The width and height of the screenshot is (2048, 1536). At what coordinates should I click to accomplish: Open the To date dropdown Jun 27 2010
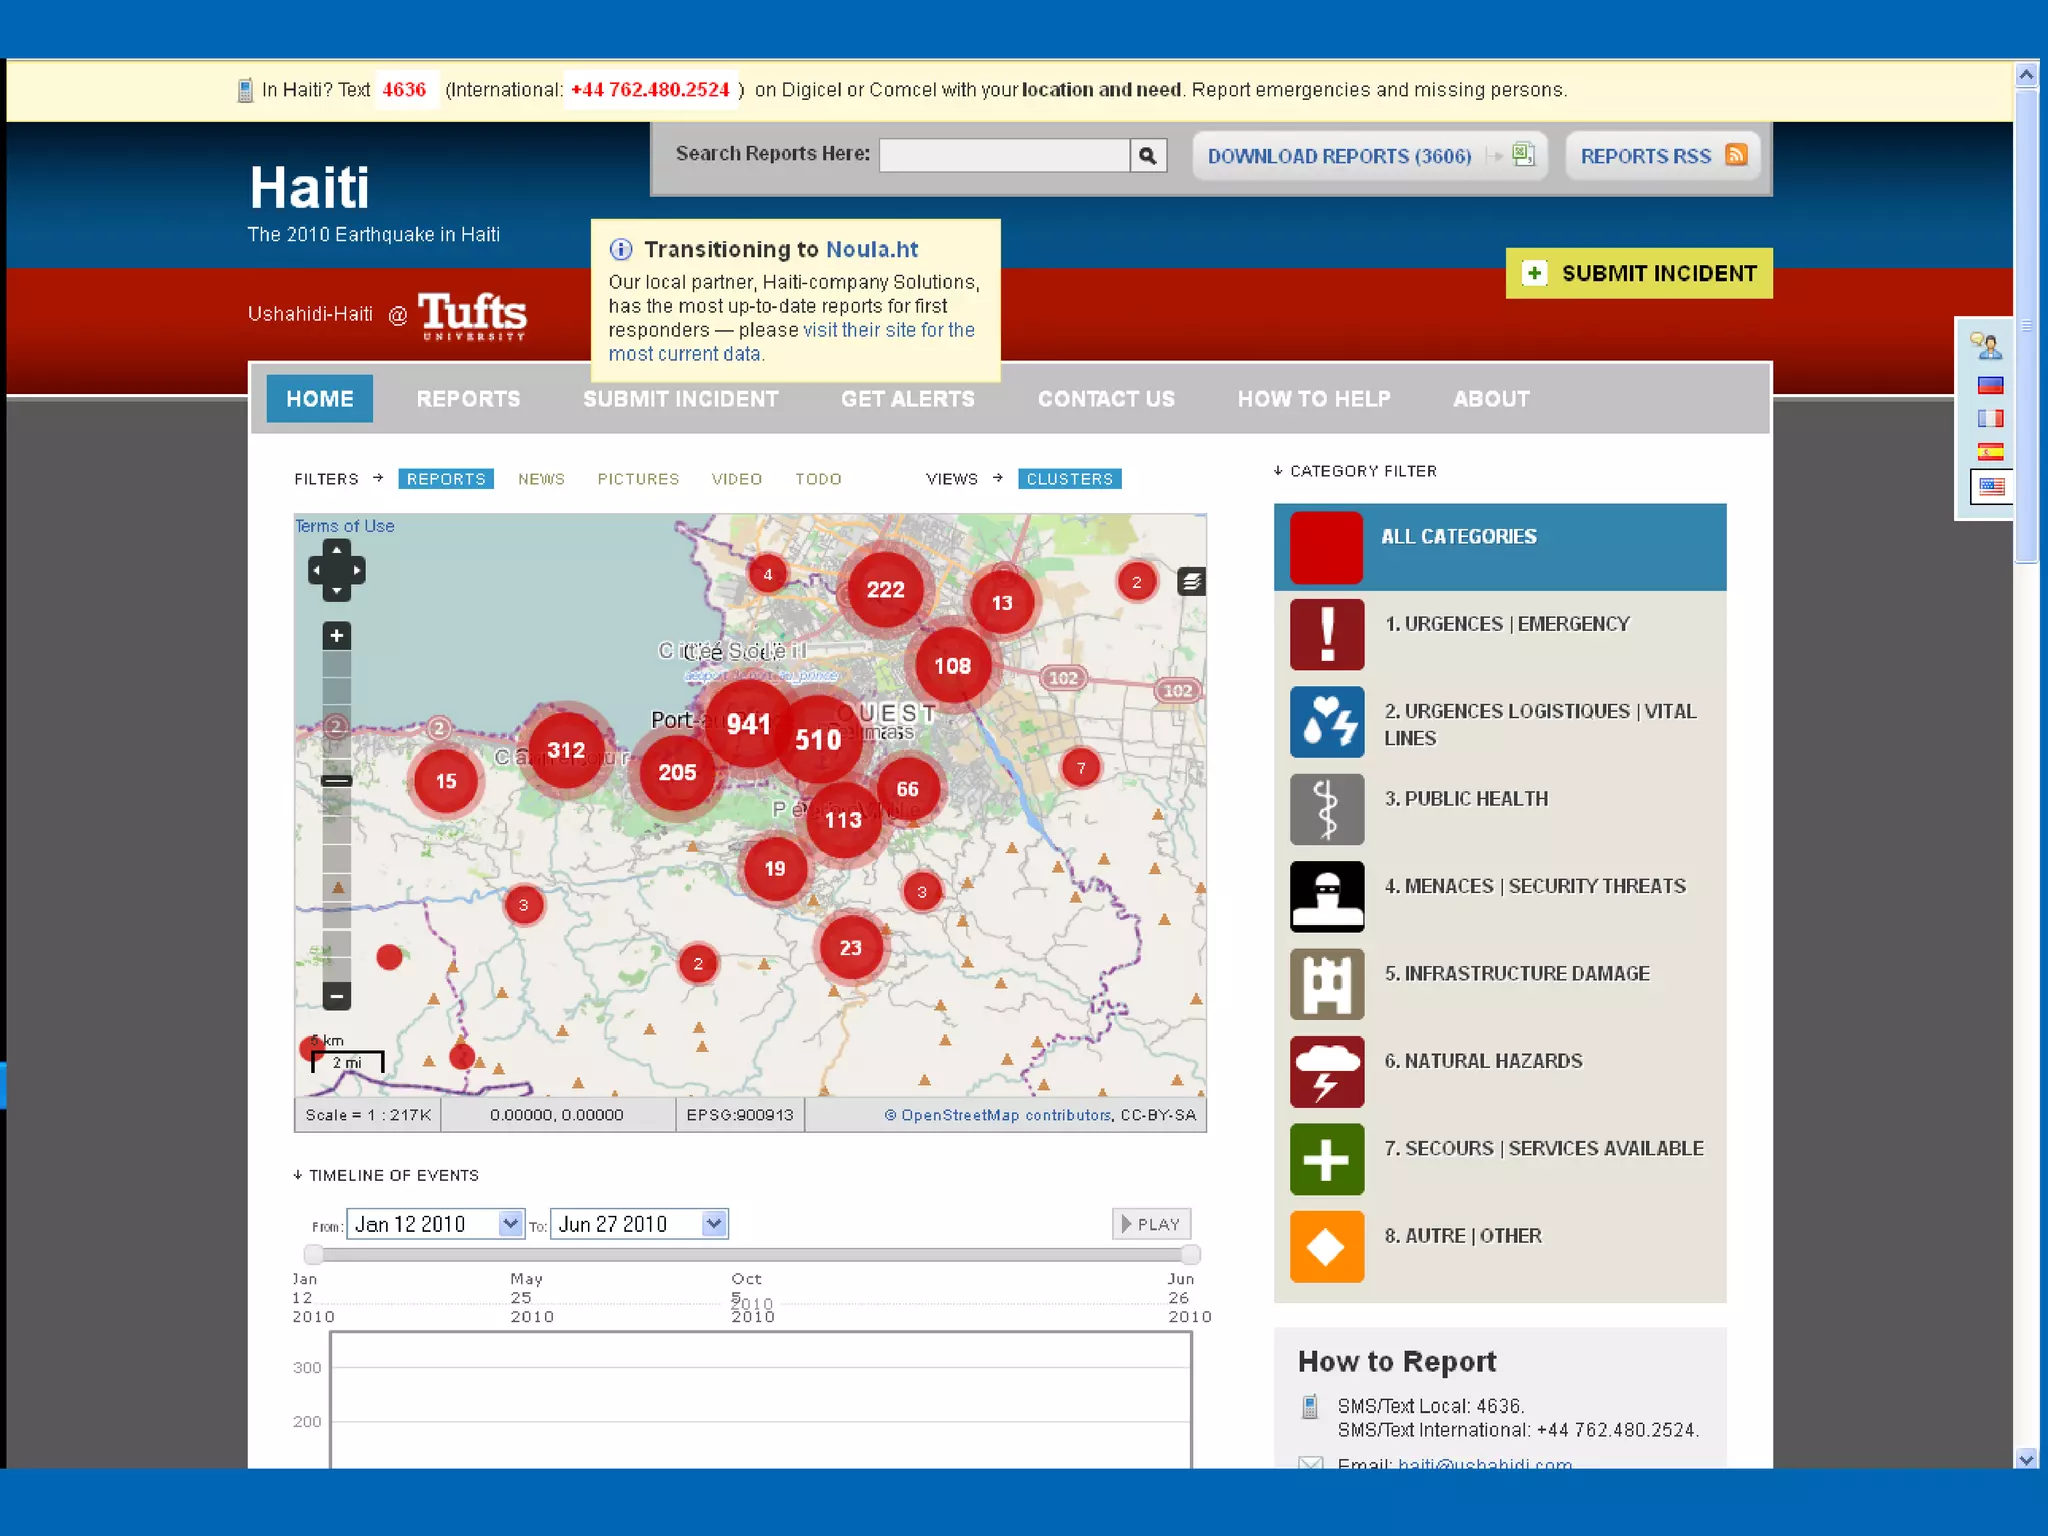point(713,1224)
